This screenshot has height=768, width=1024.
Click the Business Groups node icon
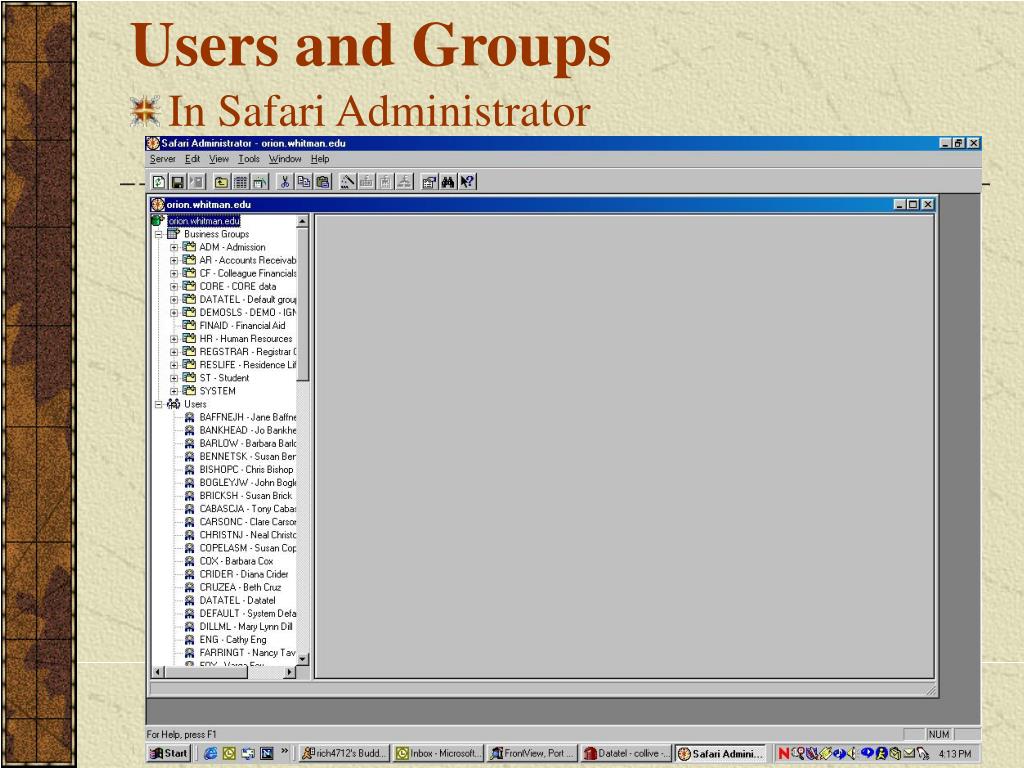tap(173, 234)
